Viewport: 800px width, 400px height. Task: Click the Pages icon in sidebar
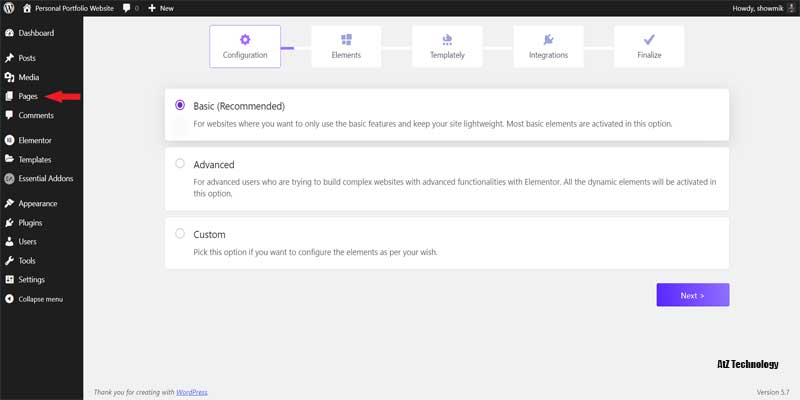pos(9,96)
